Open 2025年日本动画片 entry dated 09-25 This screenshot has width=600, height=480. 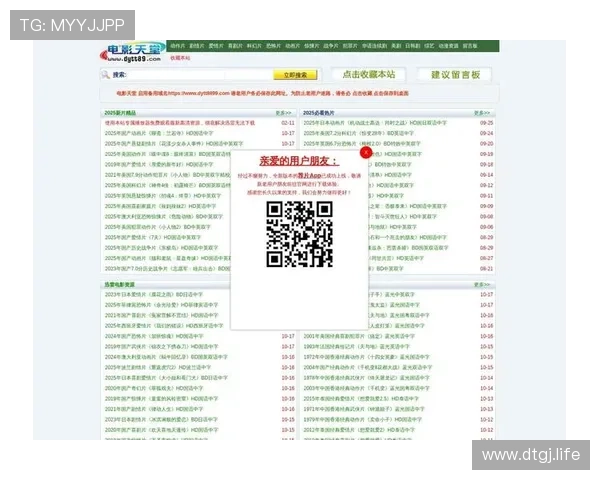coord(375,123)
